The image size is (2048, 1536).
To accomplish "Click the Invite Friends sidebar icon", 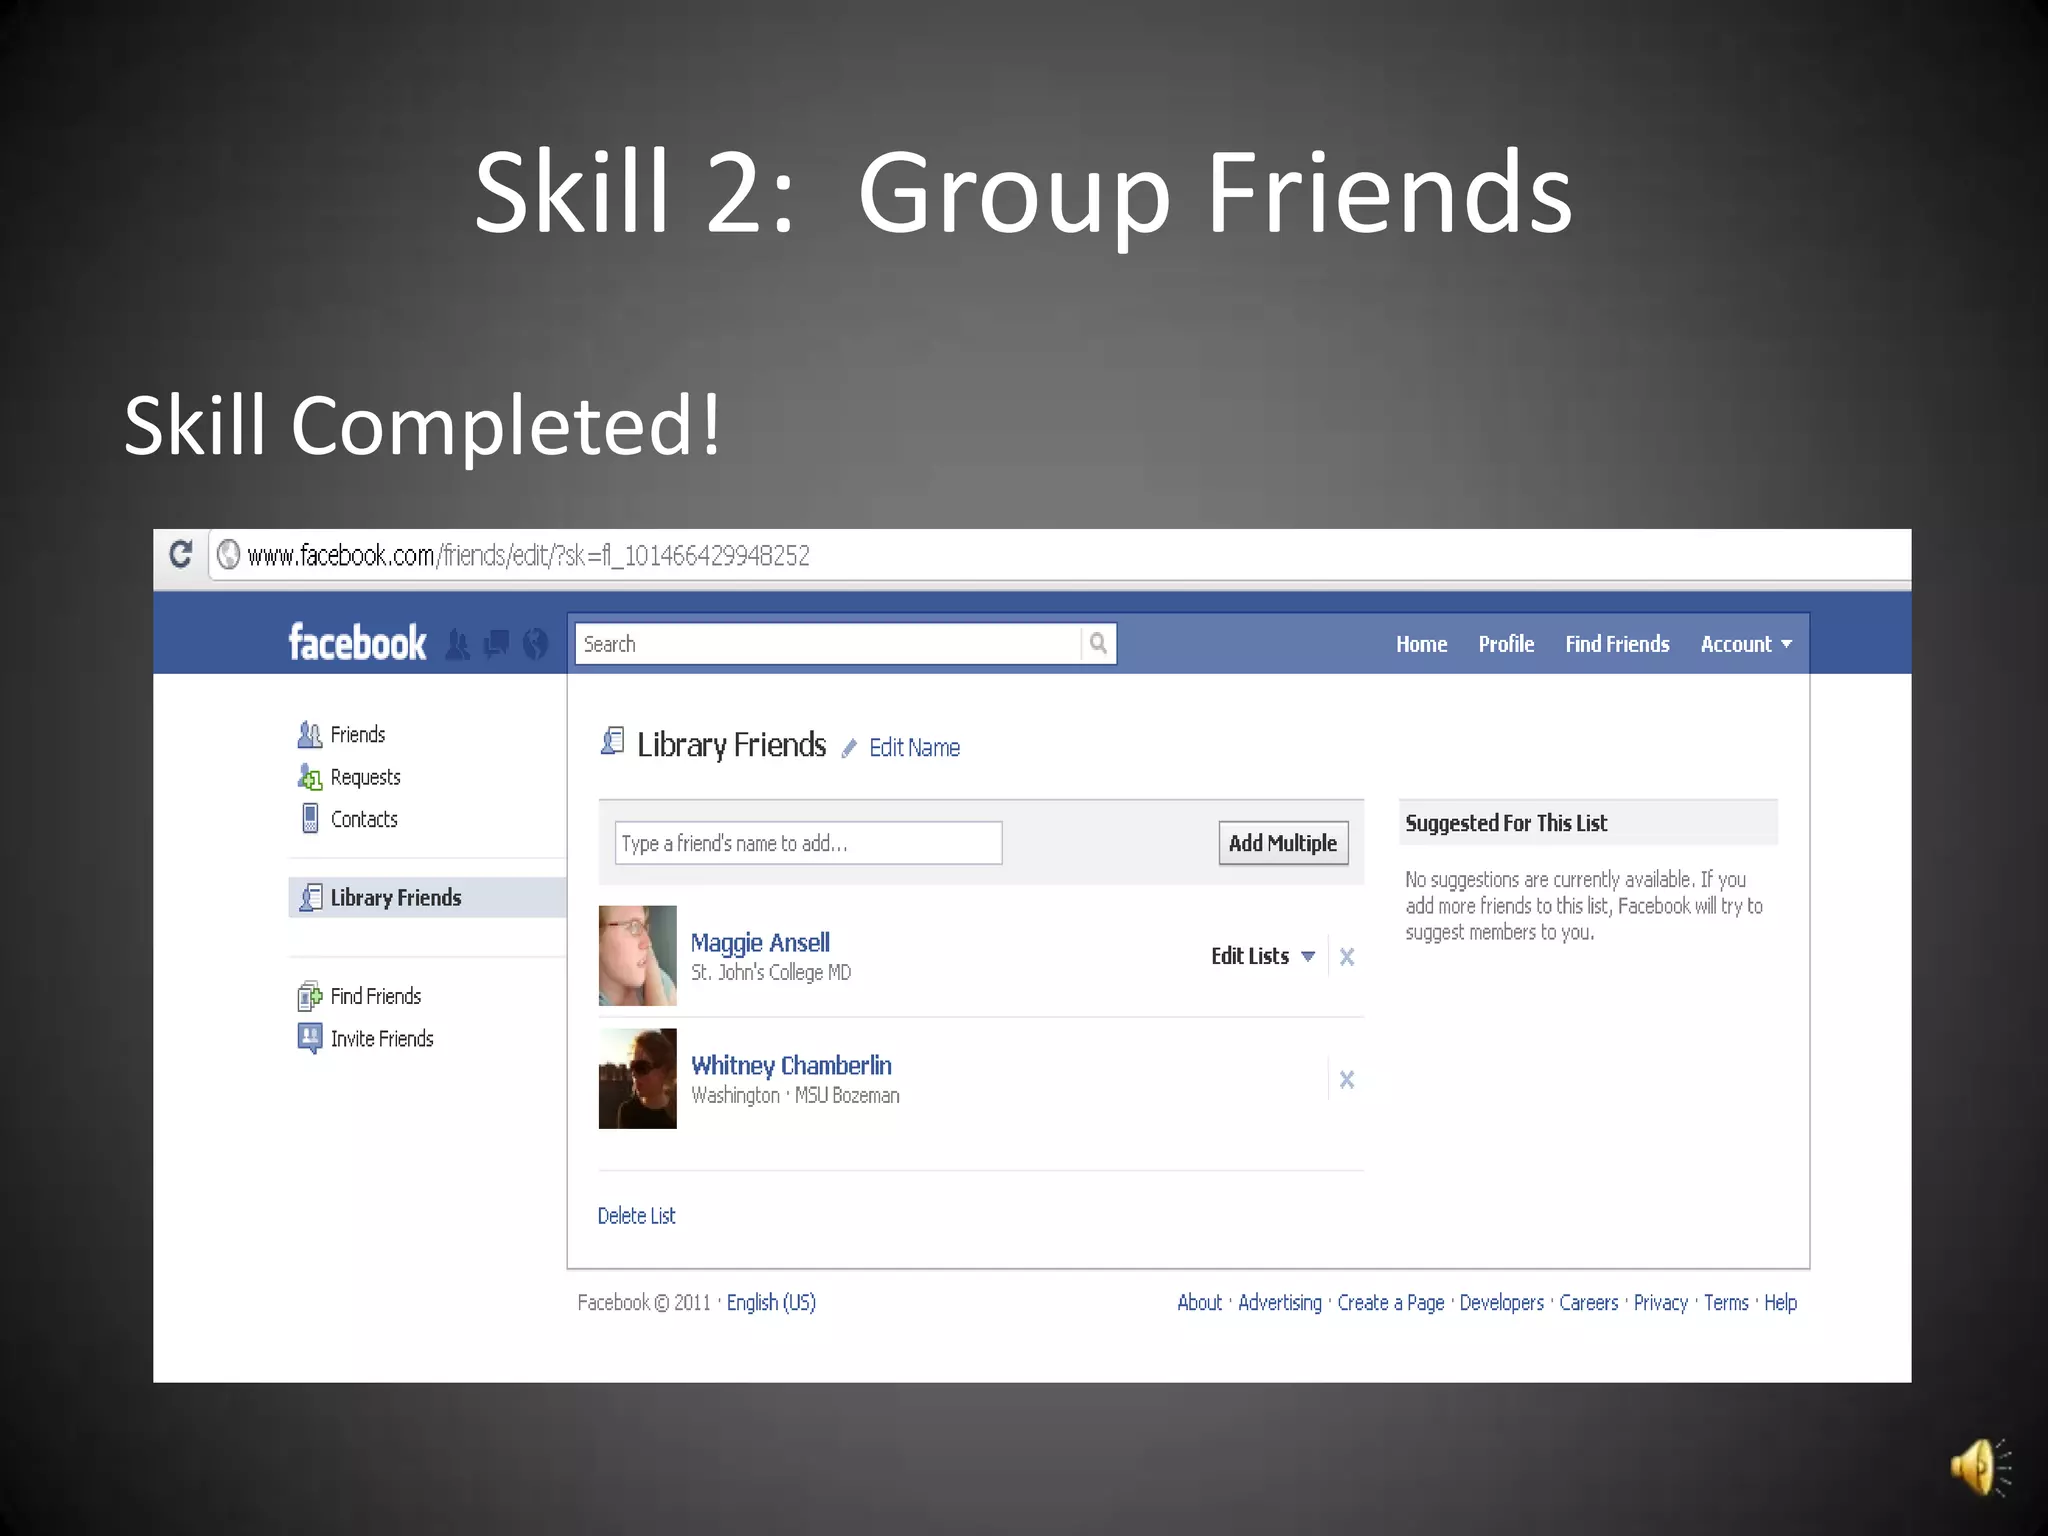I will (310, 1038).
